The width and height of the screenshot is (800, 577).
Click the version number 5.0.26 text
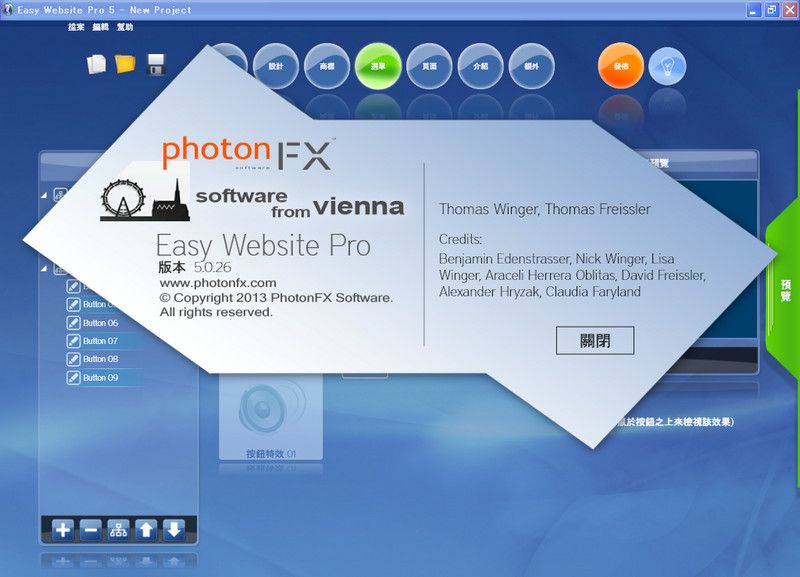coord(212,267)
